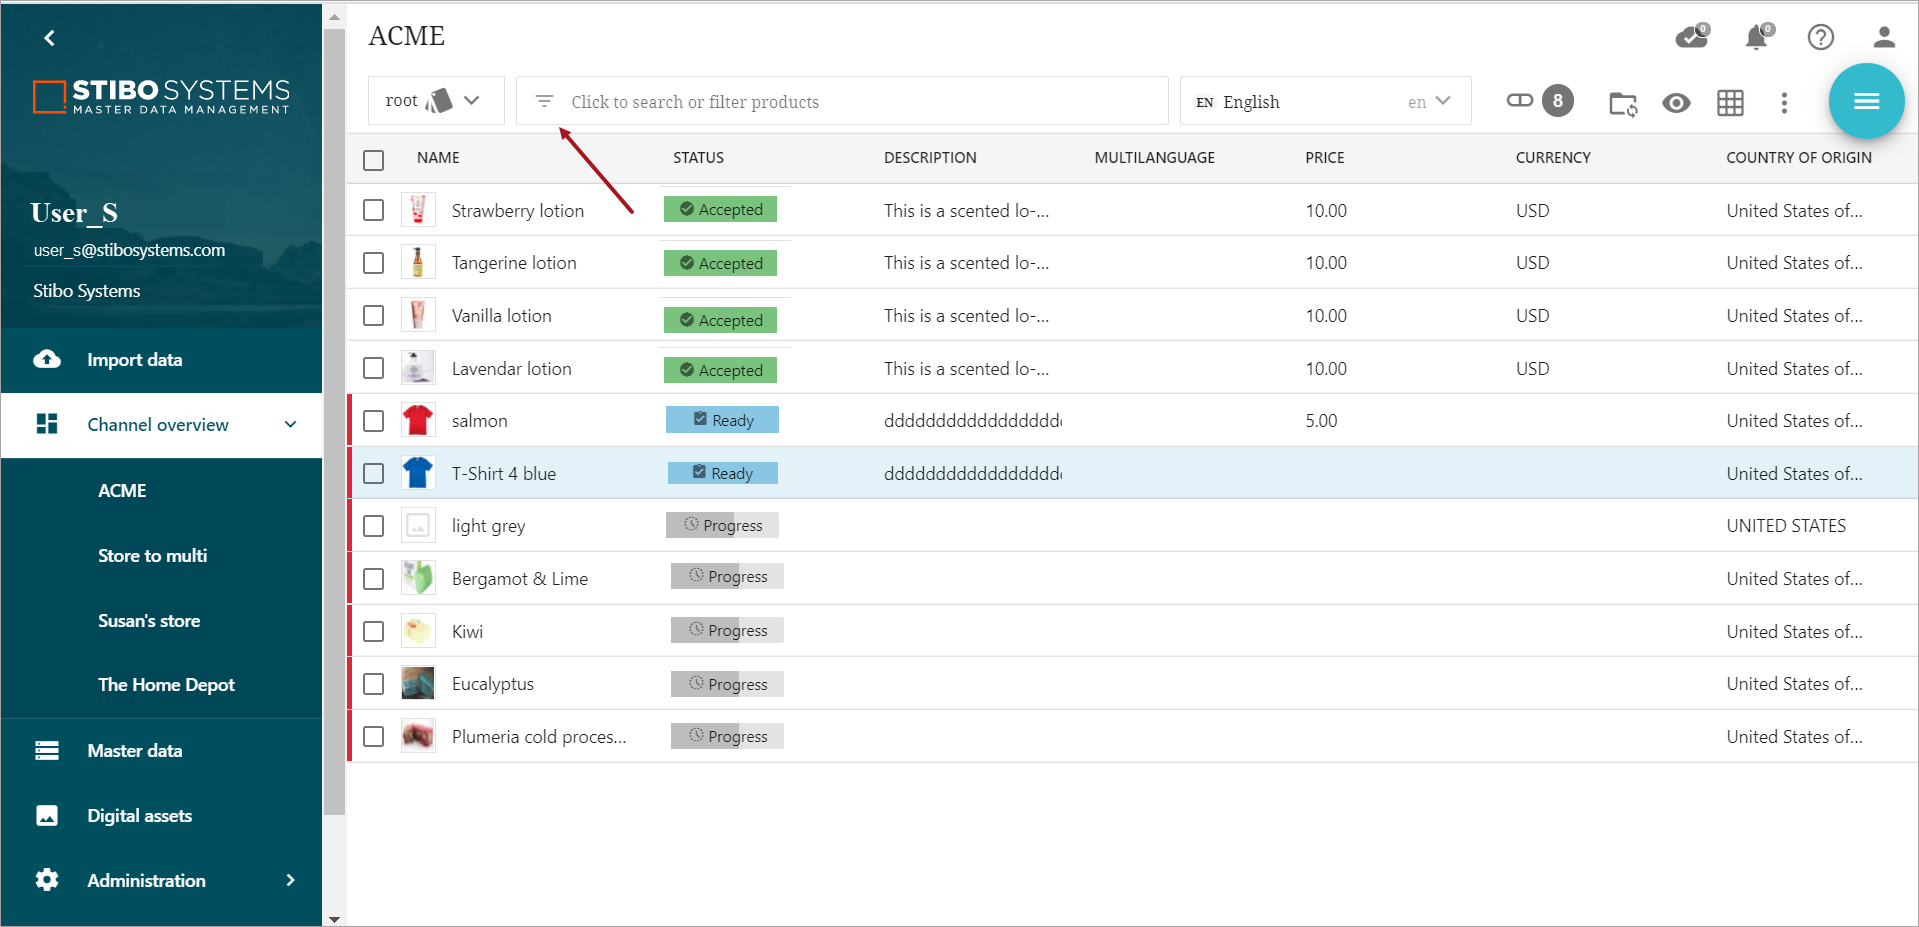Image resolution: width=1919 pixels, height=927 pixels.
Task: Check the Strawberry lotion checkbox
Action: point(374,210)
